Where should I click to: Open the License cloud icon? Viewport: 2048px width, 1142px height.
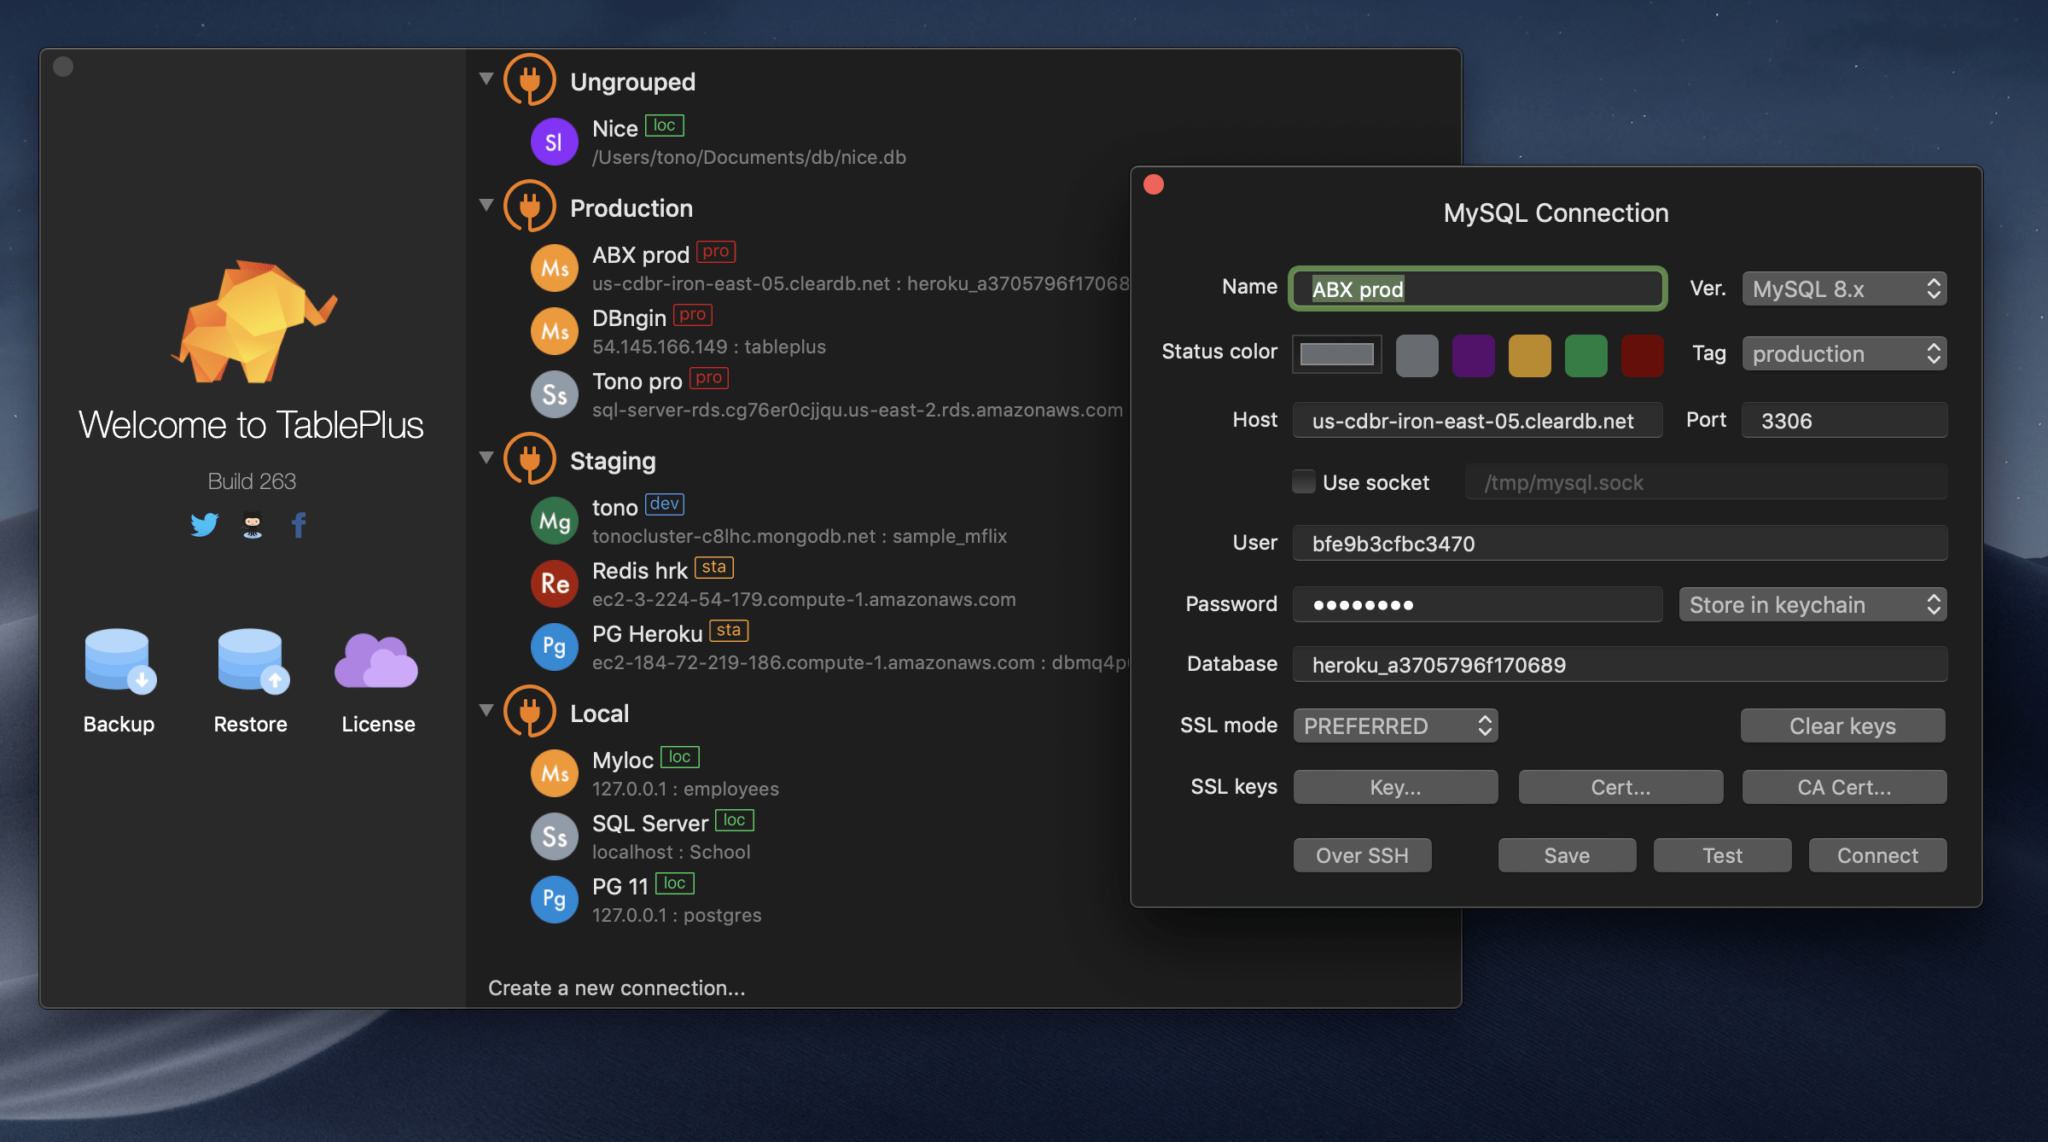tap(377, 661)
